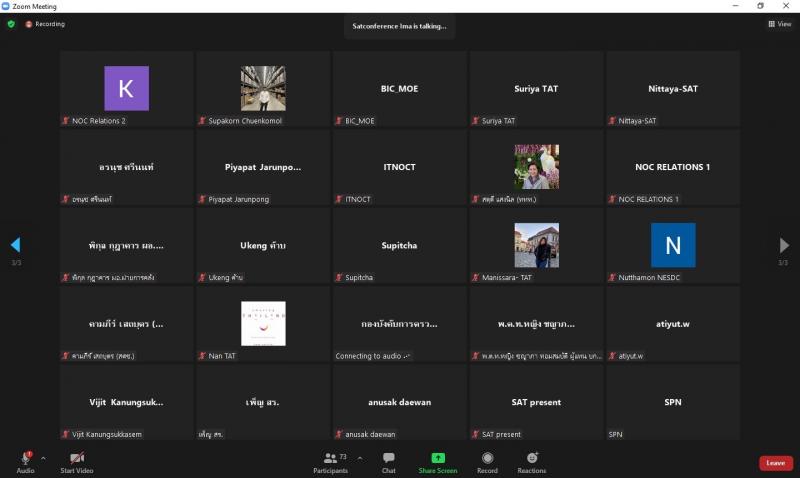This screenshot has height=478, width=800.
Task: Select the Piyapat Jarunpong participant tile
Action: point(263,167)
